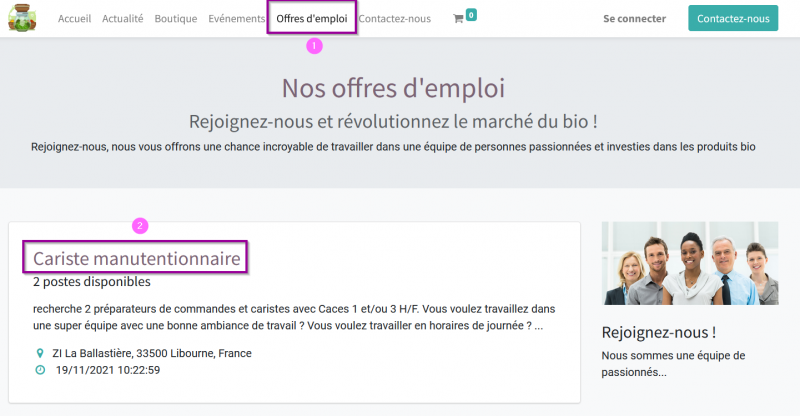800x416 pixels.
Task: Click the address 'ZI La Ballastière, 33500 Libourne, France'
Action: [x=152, y=353]
